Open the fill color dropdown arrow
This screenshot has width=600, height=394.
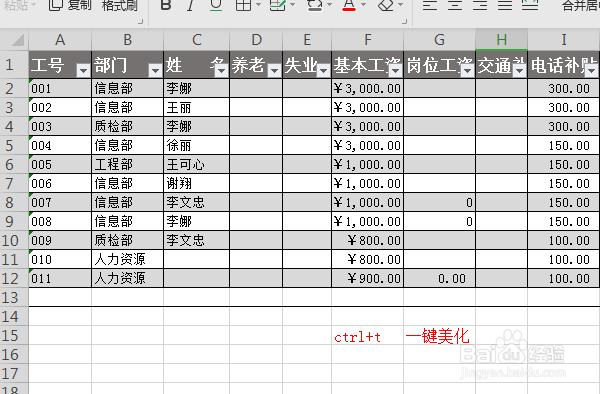329,5
